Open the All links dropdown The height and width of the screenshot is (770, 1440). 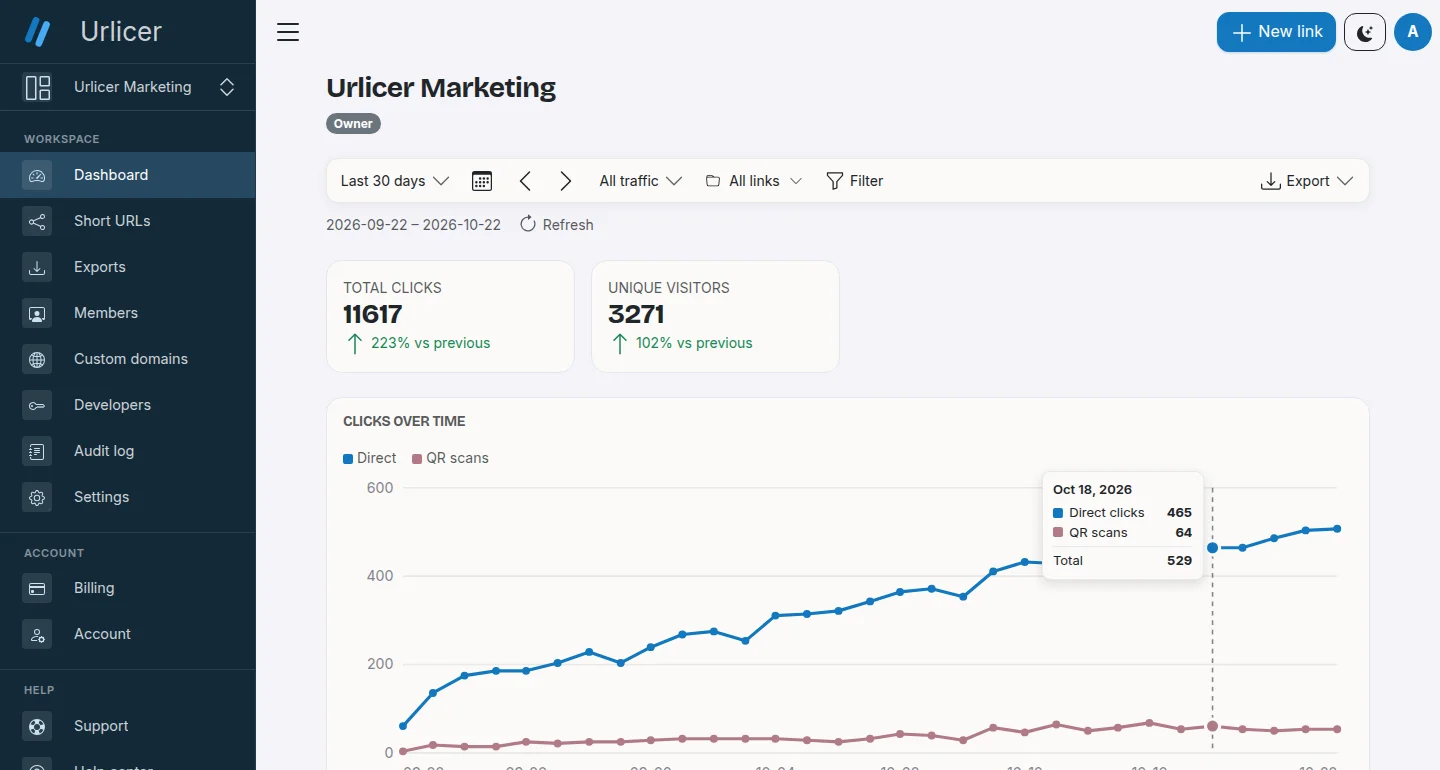[754, 181]
